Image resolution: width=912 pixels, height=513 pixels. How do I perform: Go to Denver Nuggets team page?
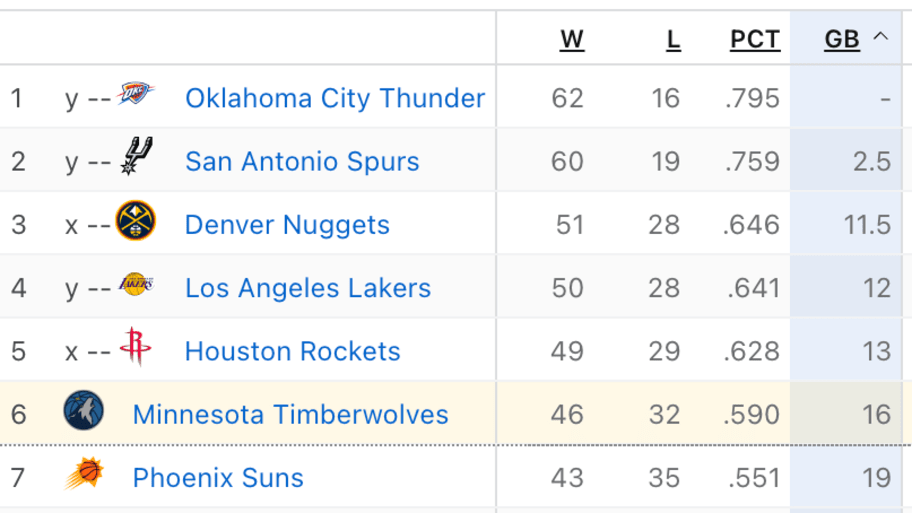[x=287, y=225]
